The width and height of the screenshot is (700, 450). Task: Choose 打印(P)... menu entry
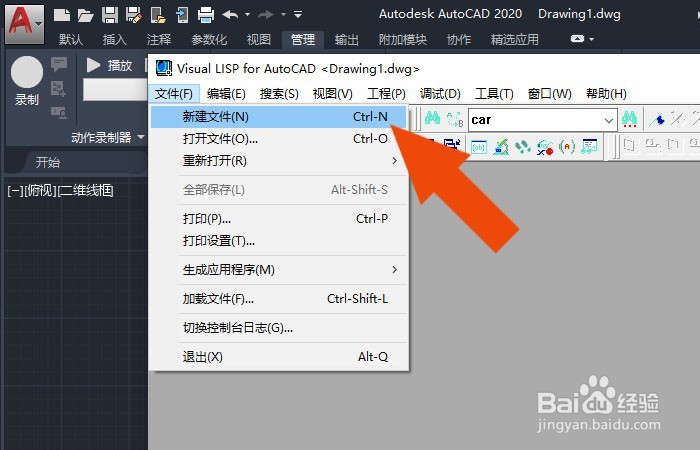[279, 219]
